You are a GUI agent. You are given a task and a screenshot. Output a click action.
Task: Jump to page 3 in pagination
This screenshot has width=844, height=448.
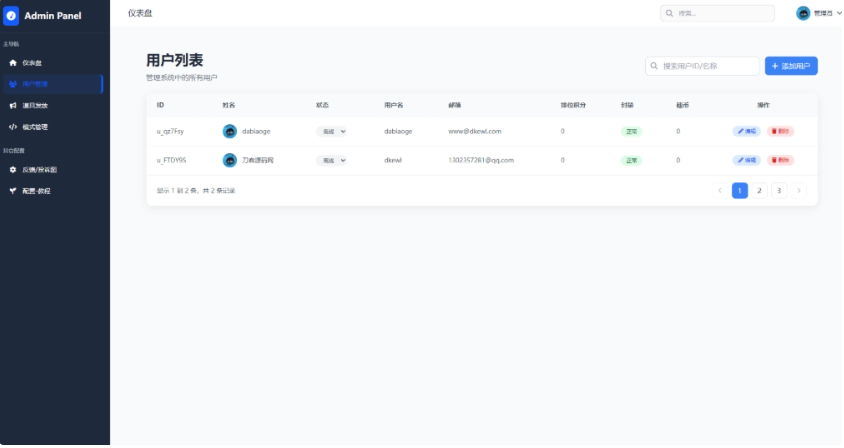point(779,190)
